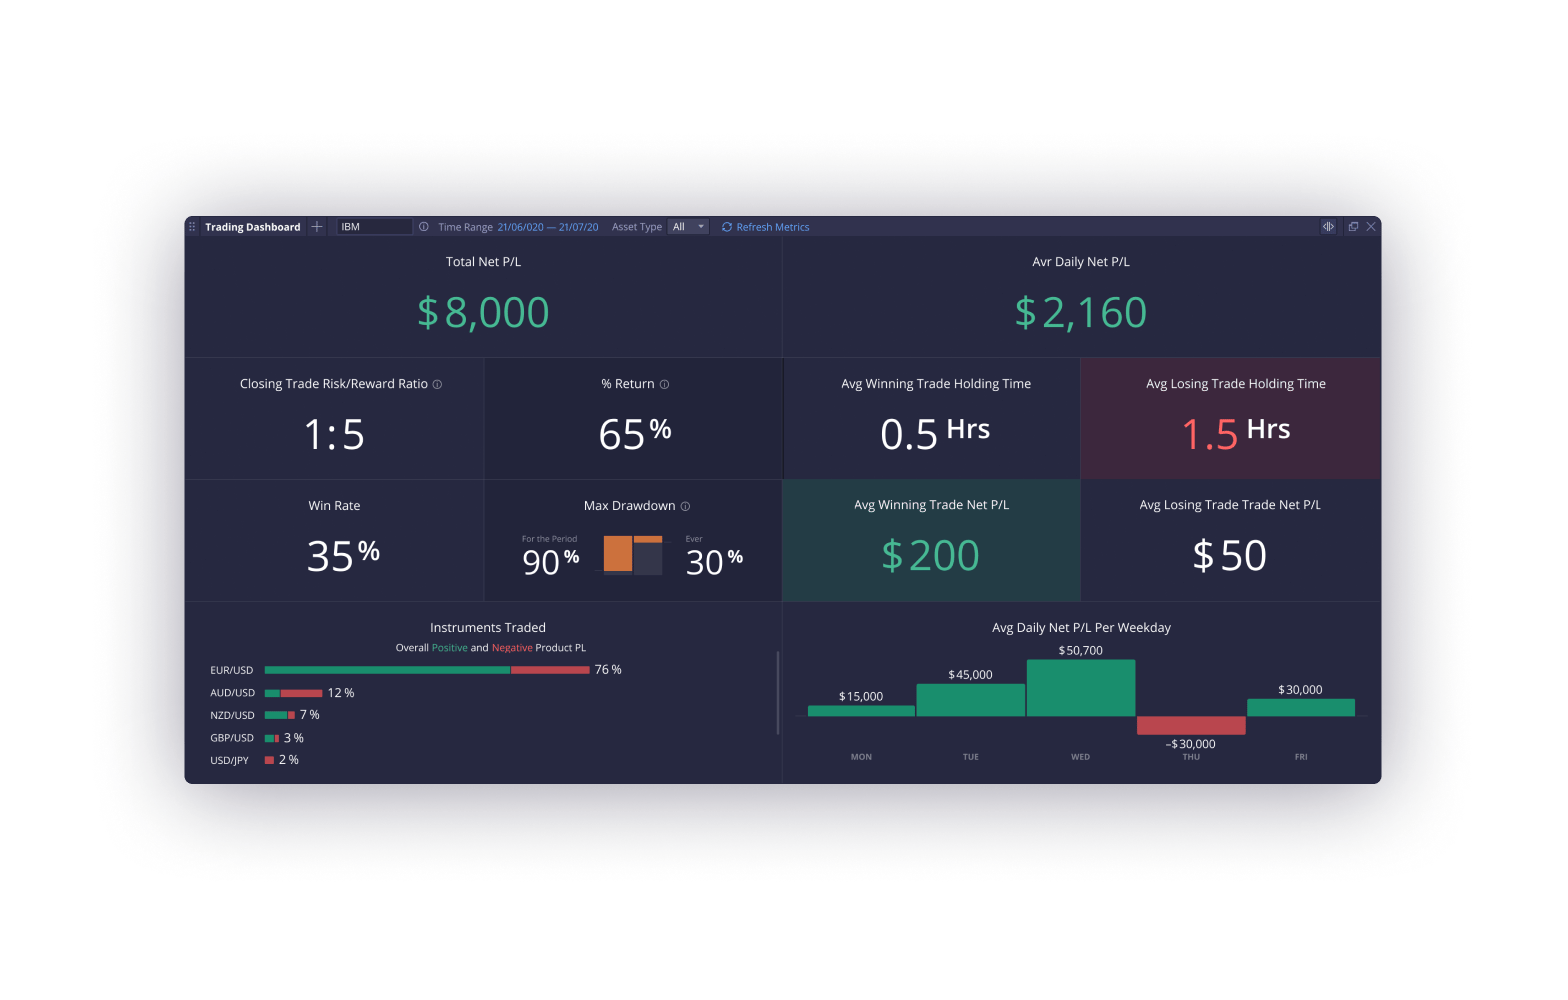This screenshot has height=1000, width=1568.
Task: Click the $200 Avg Winning Trade value
Action: [x=931, y=556]
